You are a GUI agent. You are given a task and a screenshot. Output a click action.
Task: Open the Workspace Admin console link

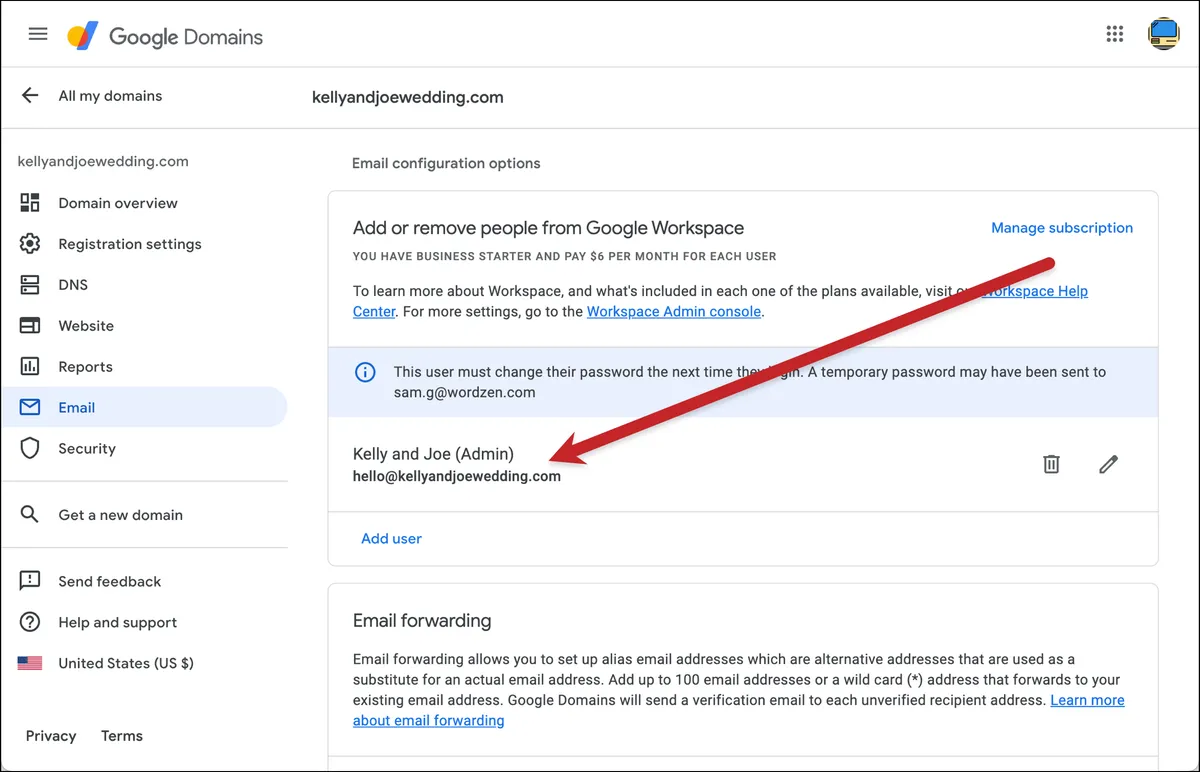(x=674, y=311)
